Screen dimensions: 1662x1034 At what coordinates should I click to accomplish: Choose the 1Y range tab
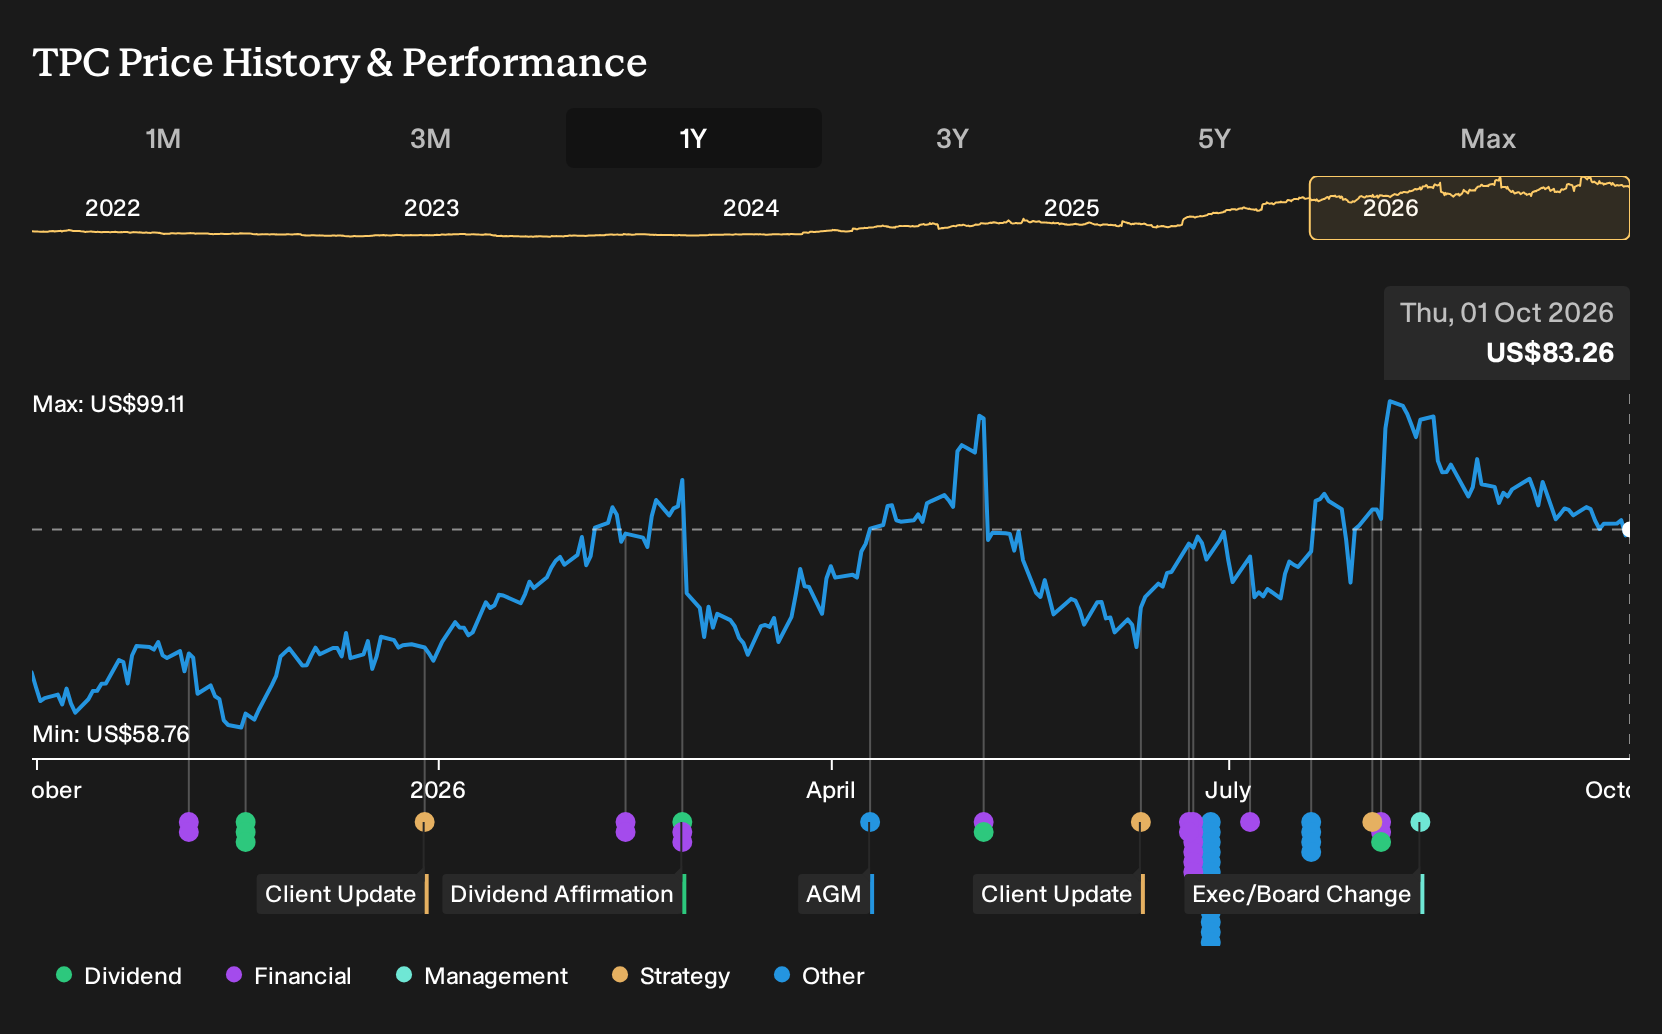(x=694, y=138)
